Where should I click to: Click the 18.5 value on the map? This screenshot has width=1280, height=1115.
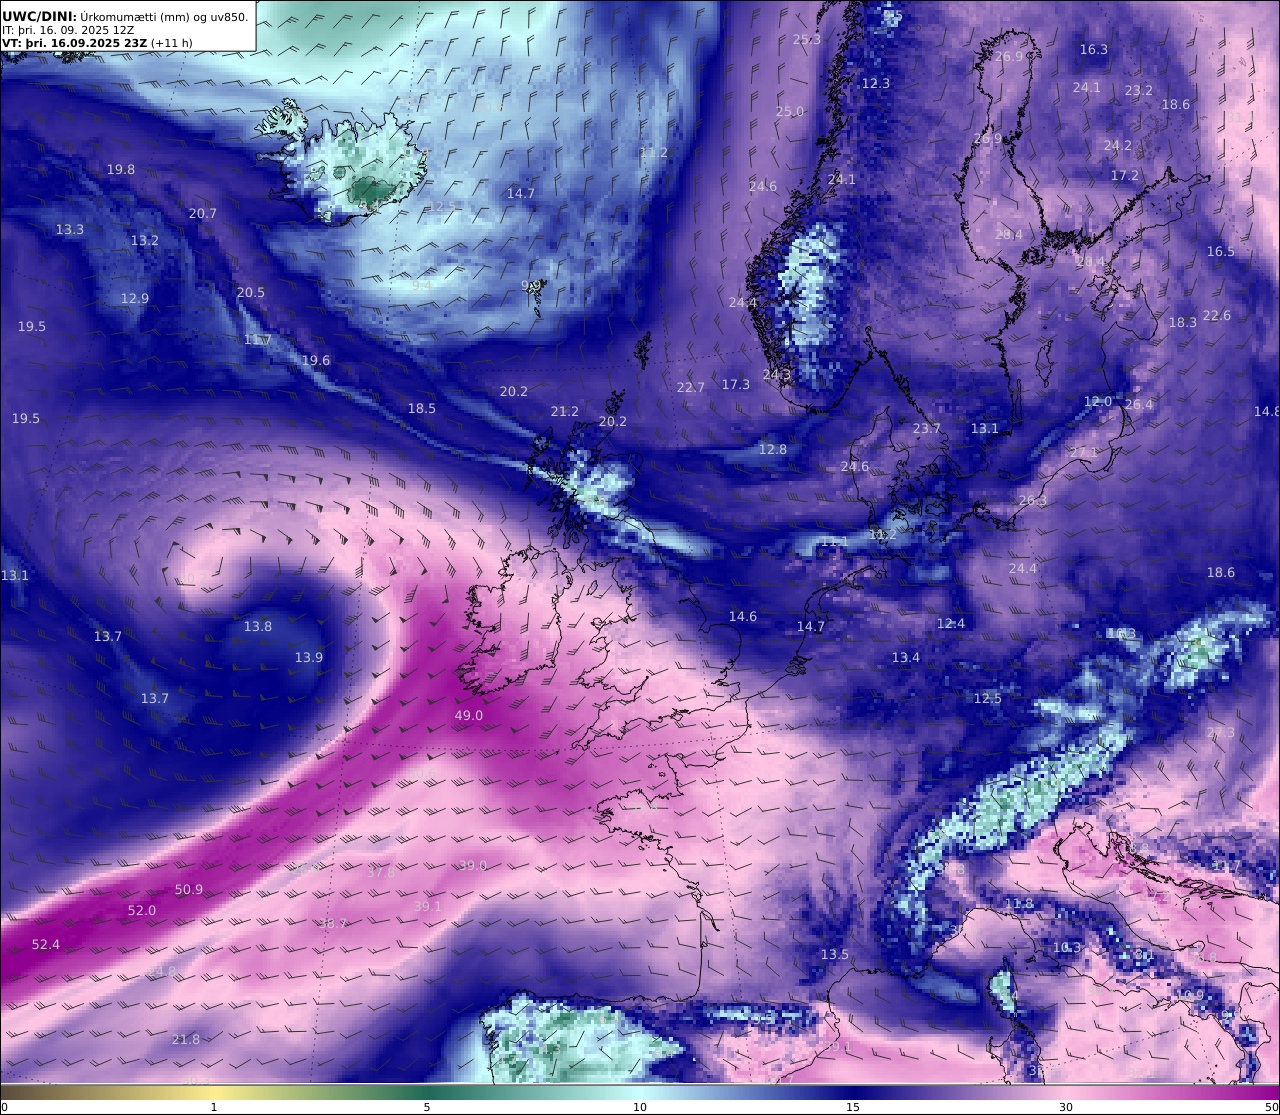(x=422, y=409)
